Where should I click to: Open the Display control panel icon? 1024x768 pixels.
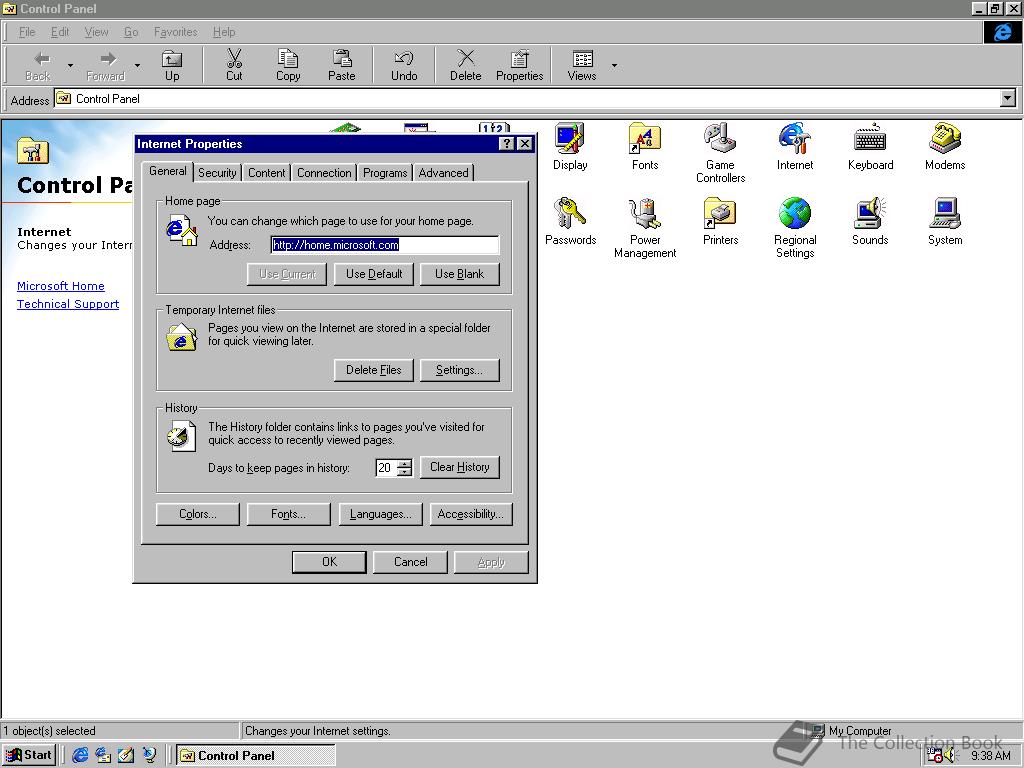569,147
